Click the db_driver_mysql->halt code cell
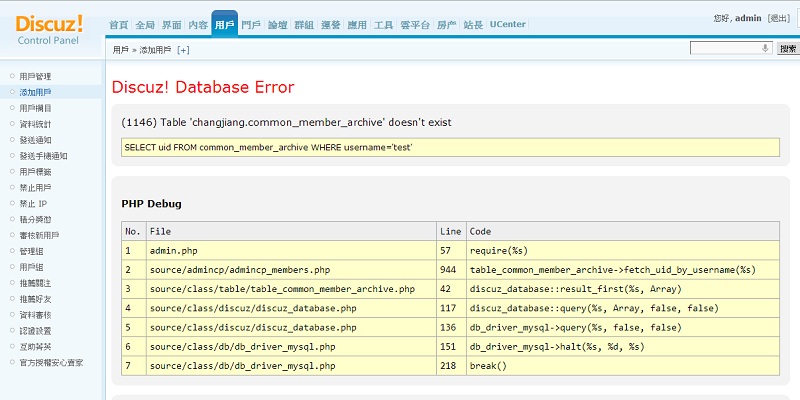This screenshot has height=400, width=800. [x=623, y=347]
